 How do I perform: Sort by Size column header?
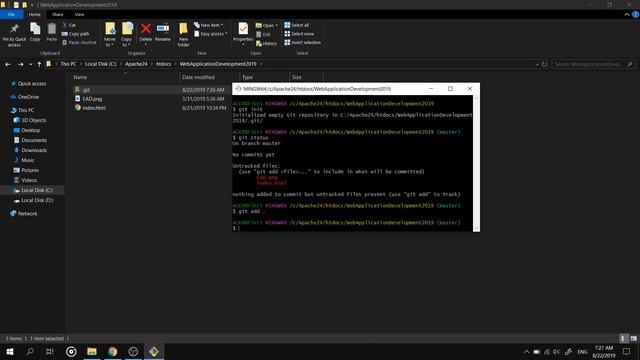(x=306, y=77)
